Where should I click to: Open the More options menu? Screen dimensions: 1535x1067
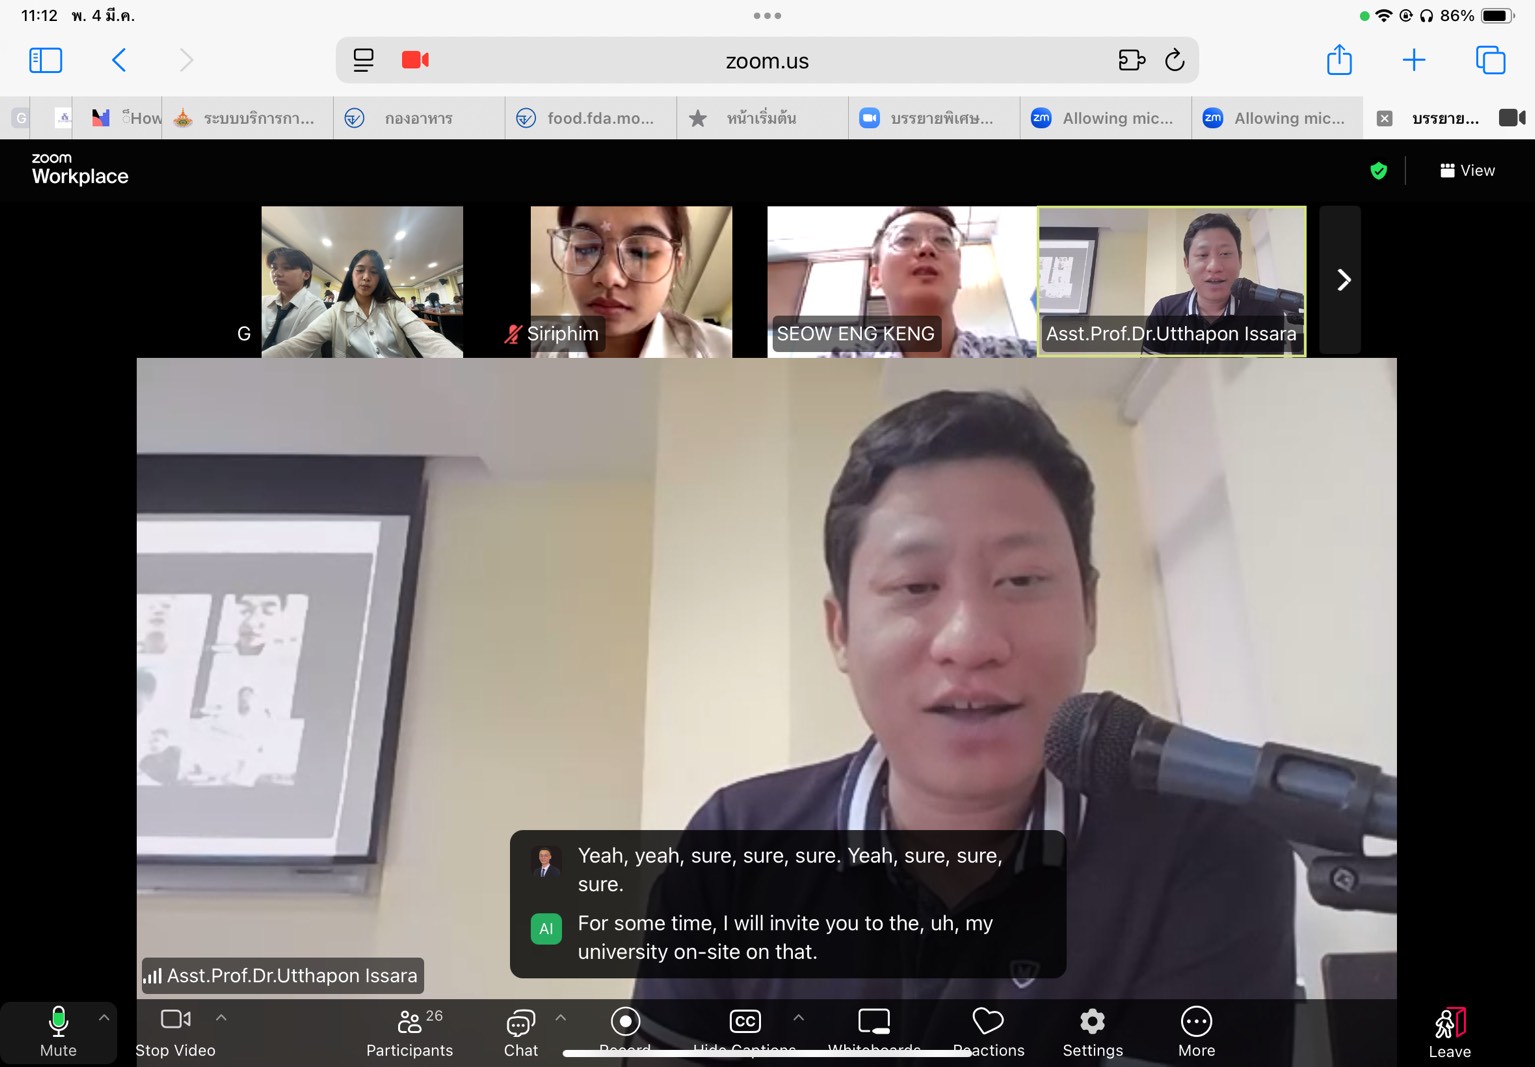point(1196,1031)
